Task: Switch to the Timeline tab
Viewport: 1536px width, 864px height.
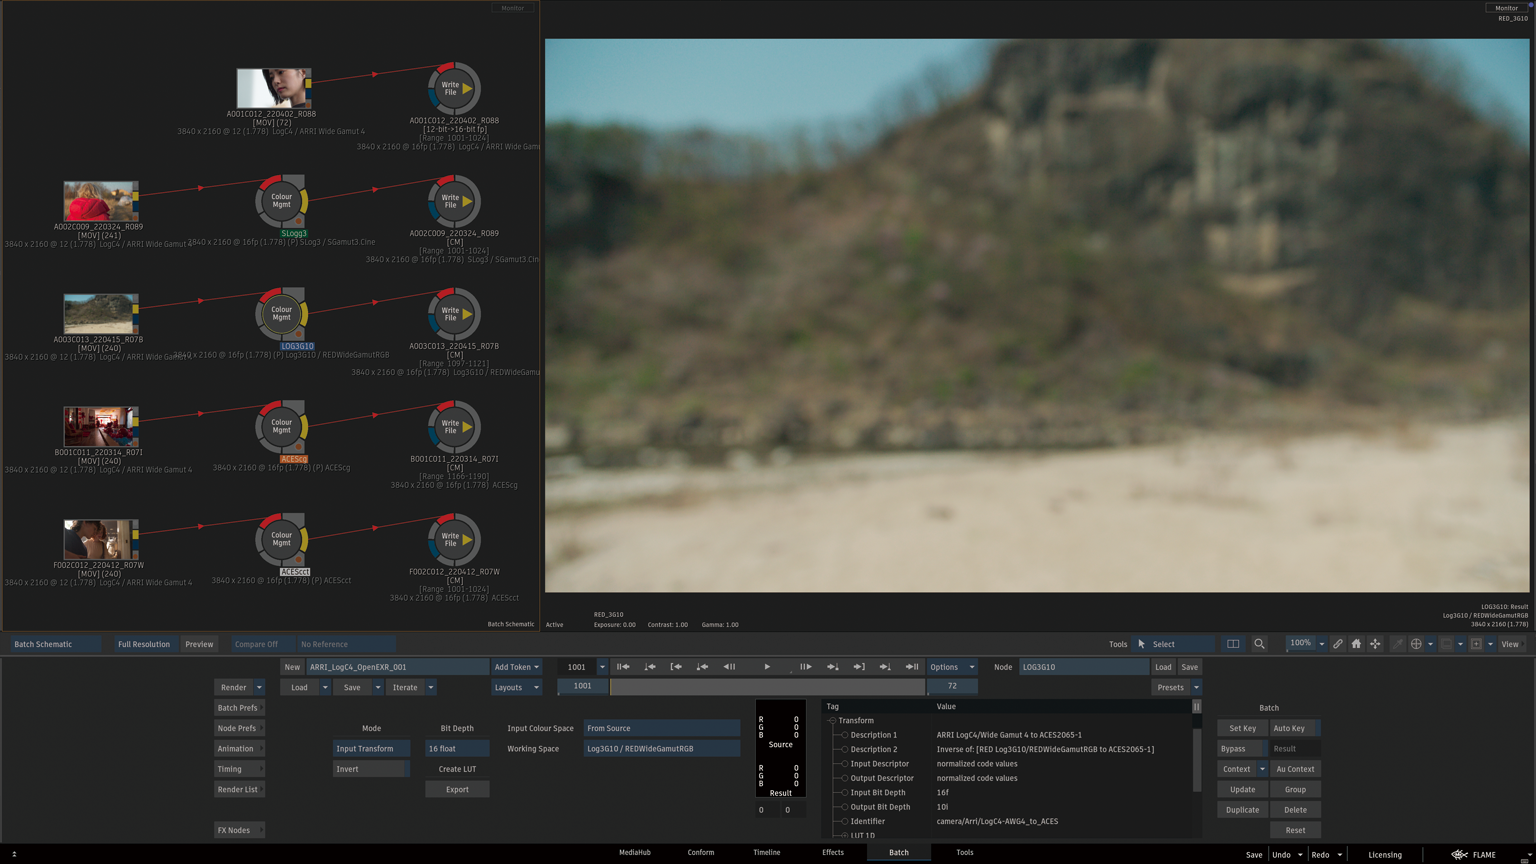Action: 766,853
